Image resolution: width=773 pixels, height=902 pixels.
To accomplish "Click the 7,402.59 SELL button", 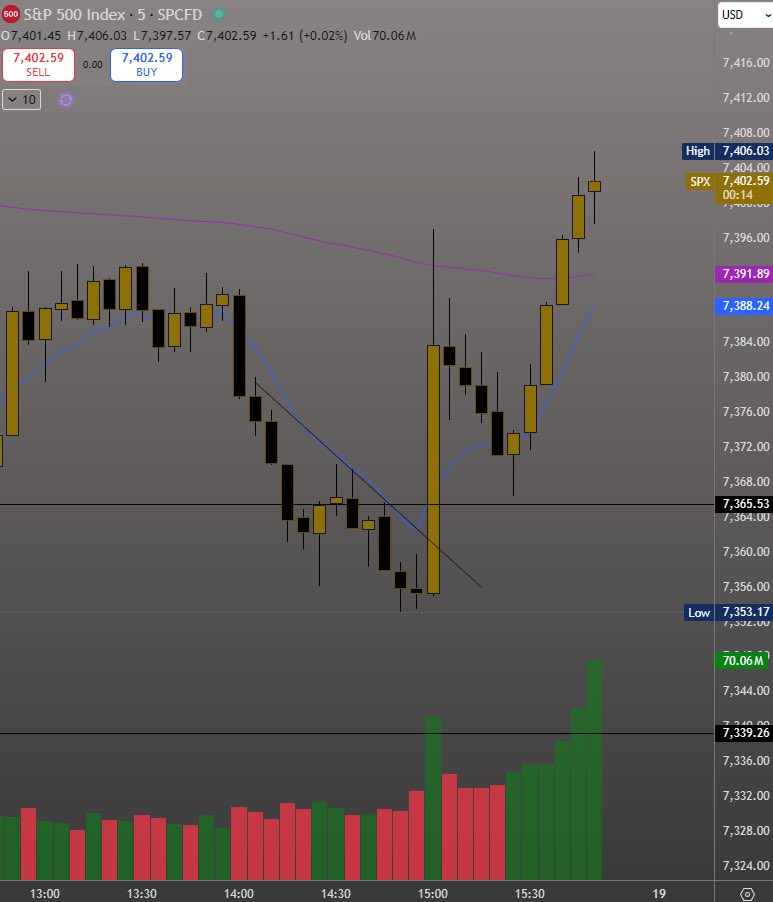I will coord(39,64).
